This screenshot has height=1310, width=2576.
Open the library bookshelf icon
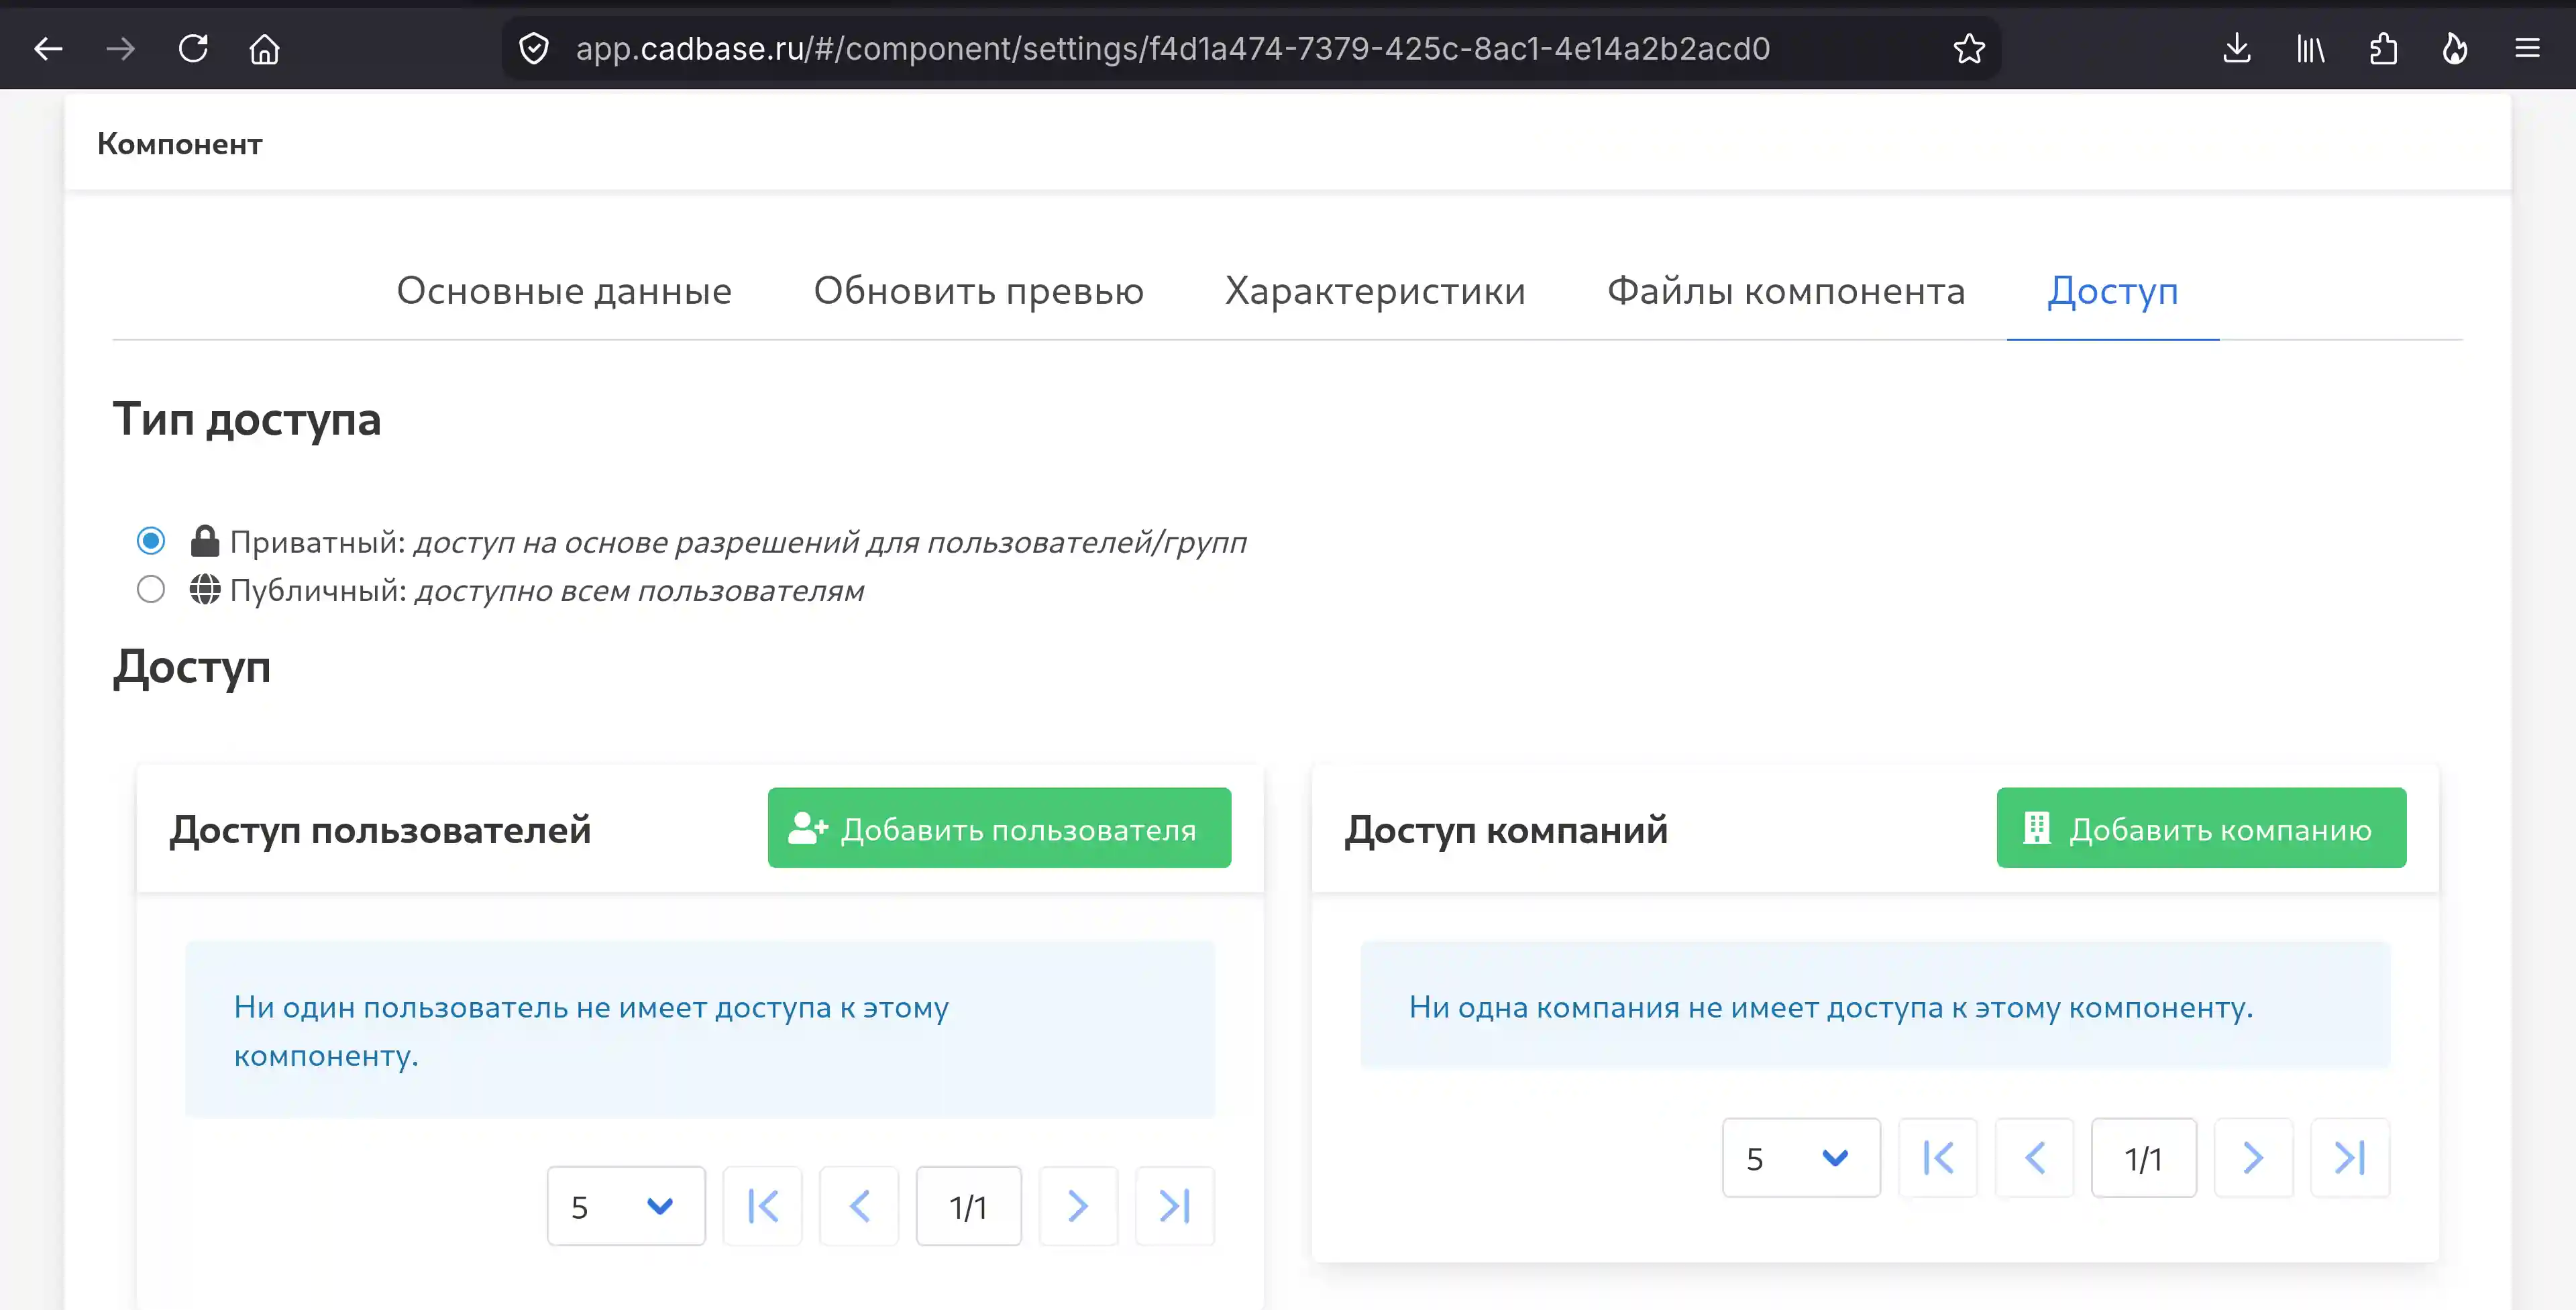pos(2310,48)
